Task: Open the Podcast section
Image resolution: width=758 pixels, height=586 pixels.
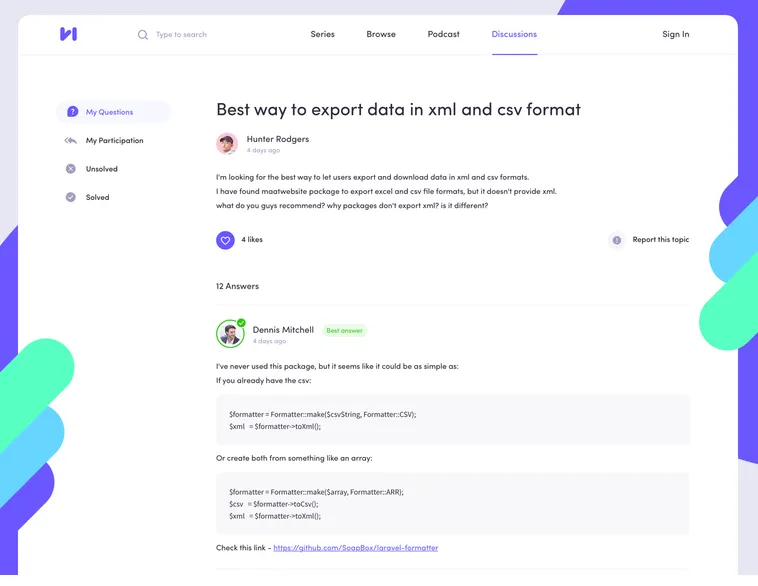Action: (444, 34)
